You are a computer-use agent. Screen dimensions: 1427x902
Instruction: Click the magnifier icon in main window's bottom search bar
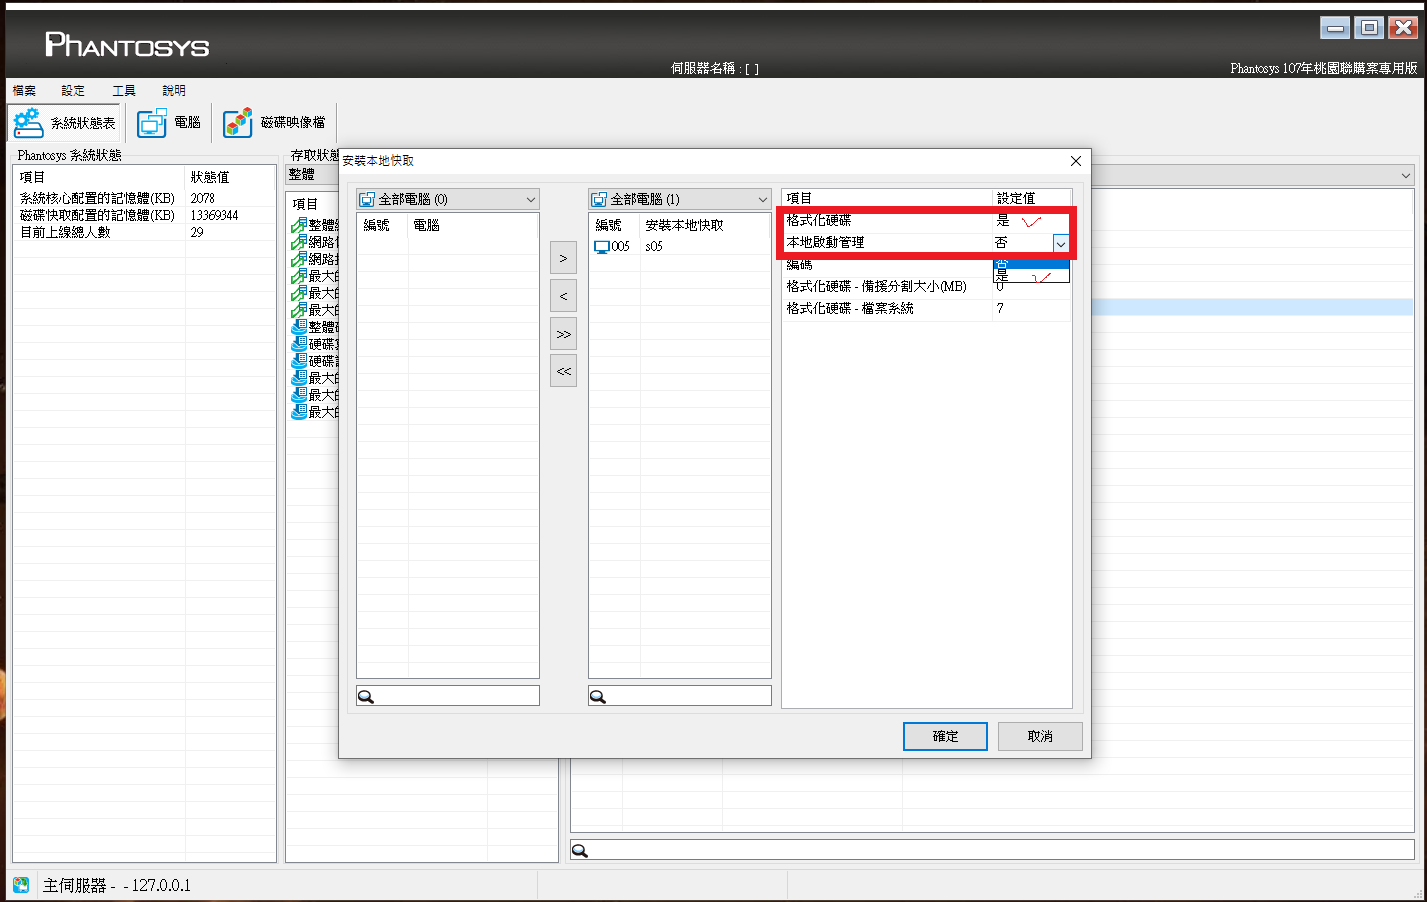click(580, 850)
